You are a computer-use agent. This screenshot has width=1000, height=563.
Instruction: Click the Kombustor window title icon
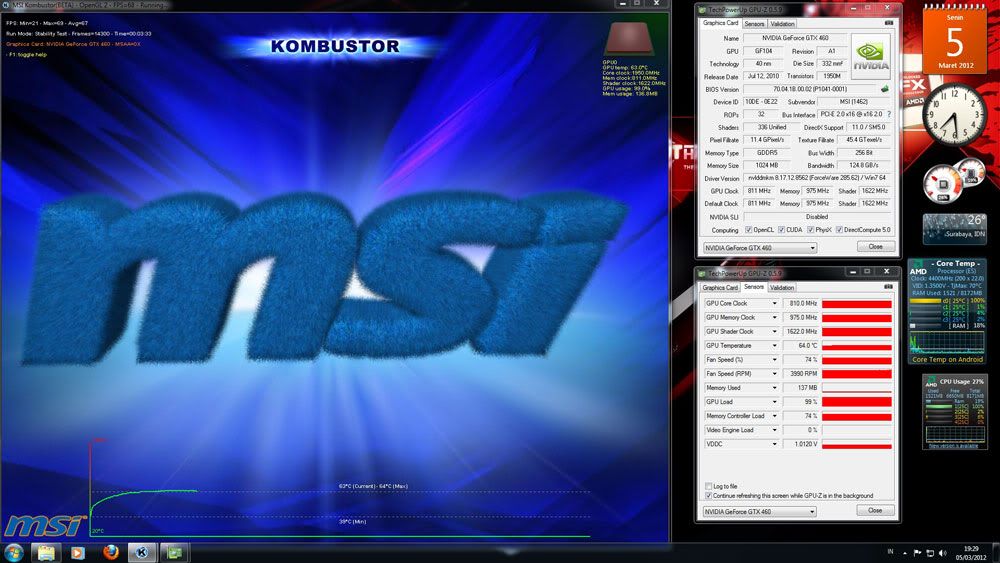pos(6,4)
